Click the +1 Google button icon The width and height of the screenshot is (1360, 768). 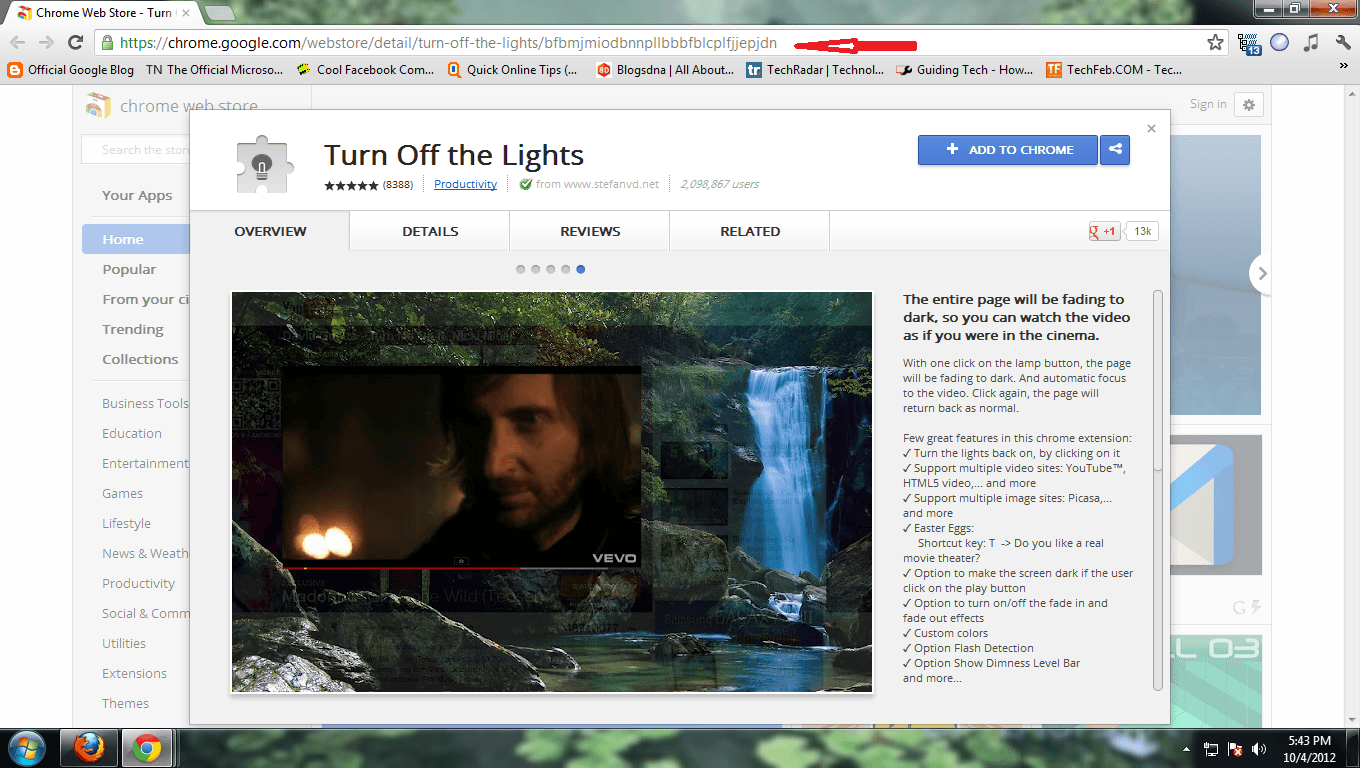point(1103,230)
